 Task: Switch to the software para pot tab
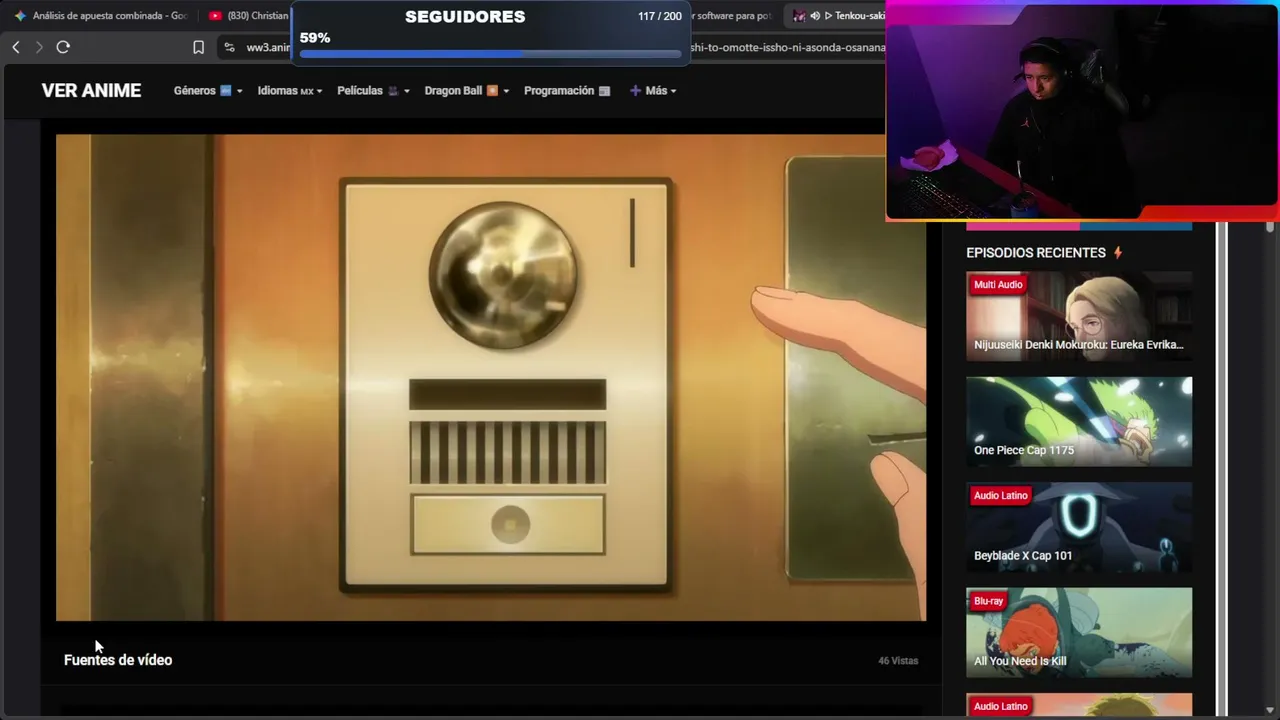734,16
